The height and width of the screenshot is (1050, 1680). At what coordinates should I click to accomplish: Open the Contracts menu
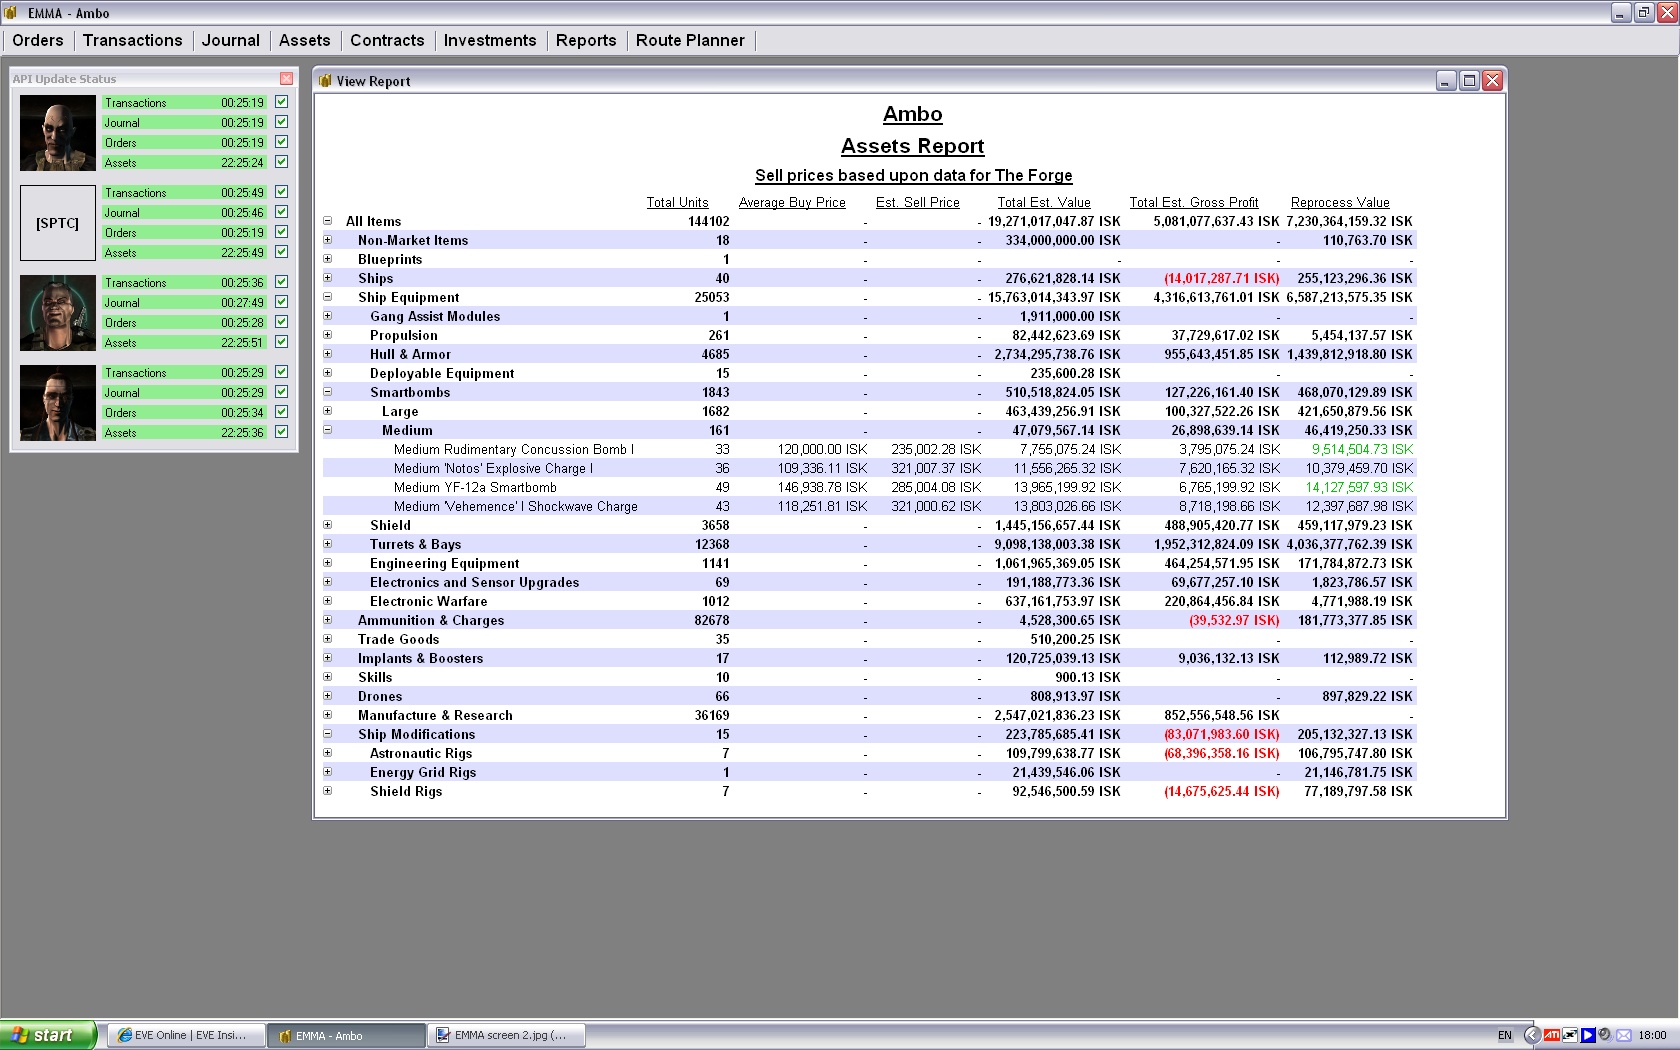coord(387,40)
